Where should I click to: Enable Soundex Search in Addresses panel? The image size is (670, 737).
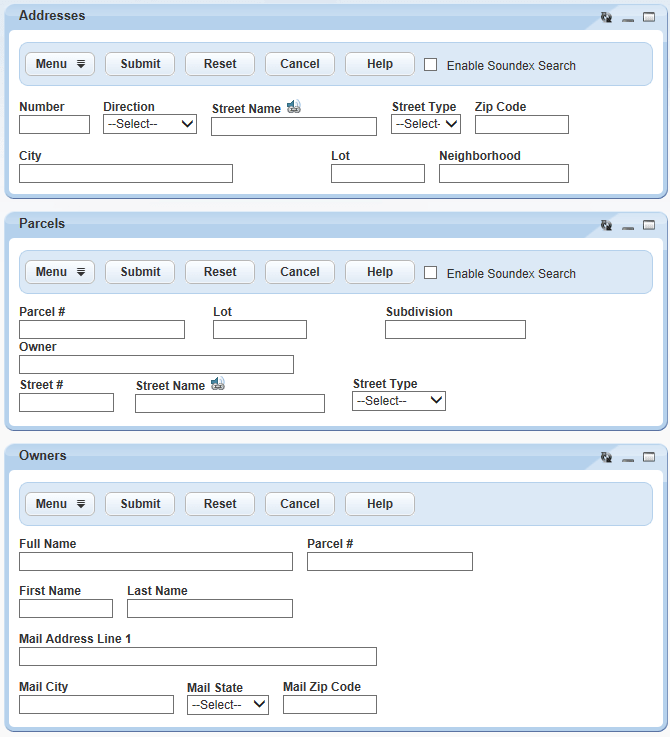431,64
